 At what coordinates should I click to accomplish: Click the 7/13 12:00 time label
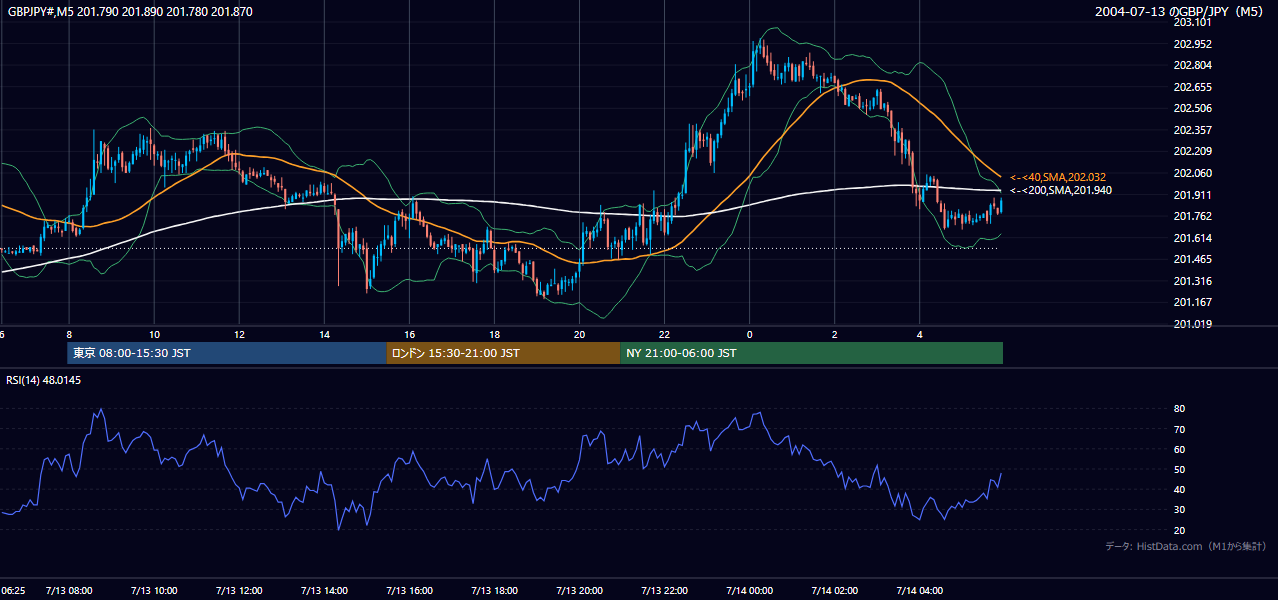click(x=239, y=590)
